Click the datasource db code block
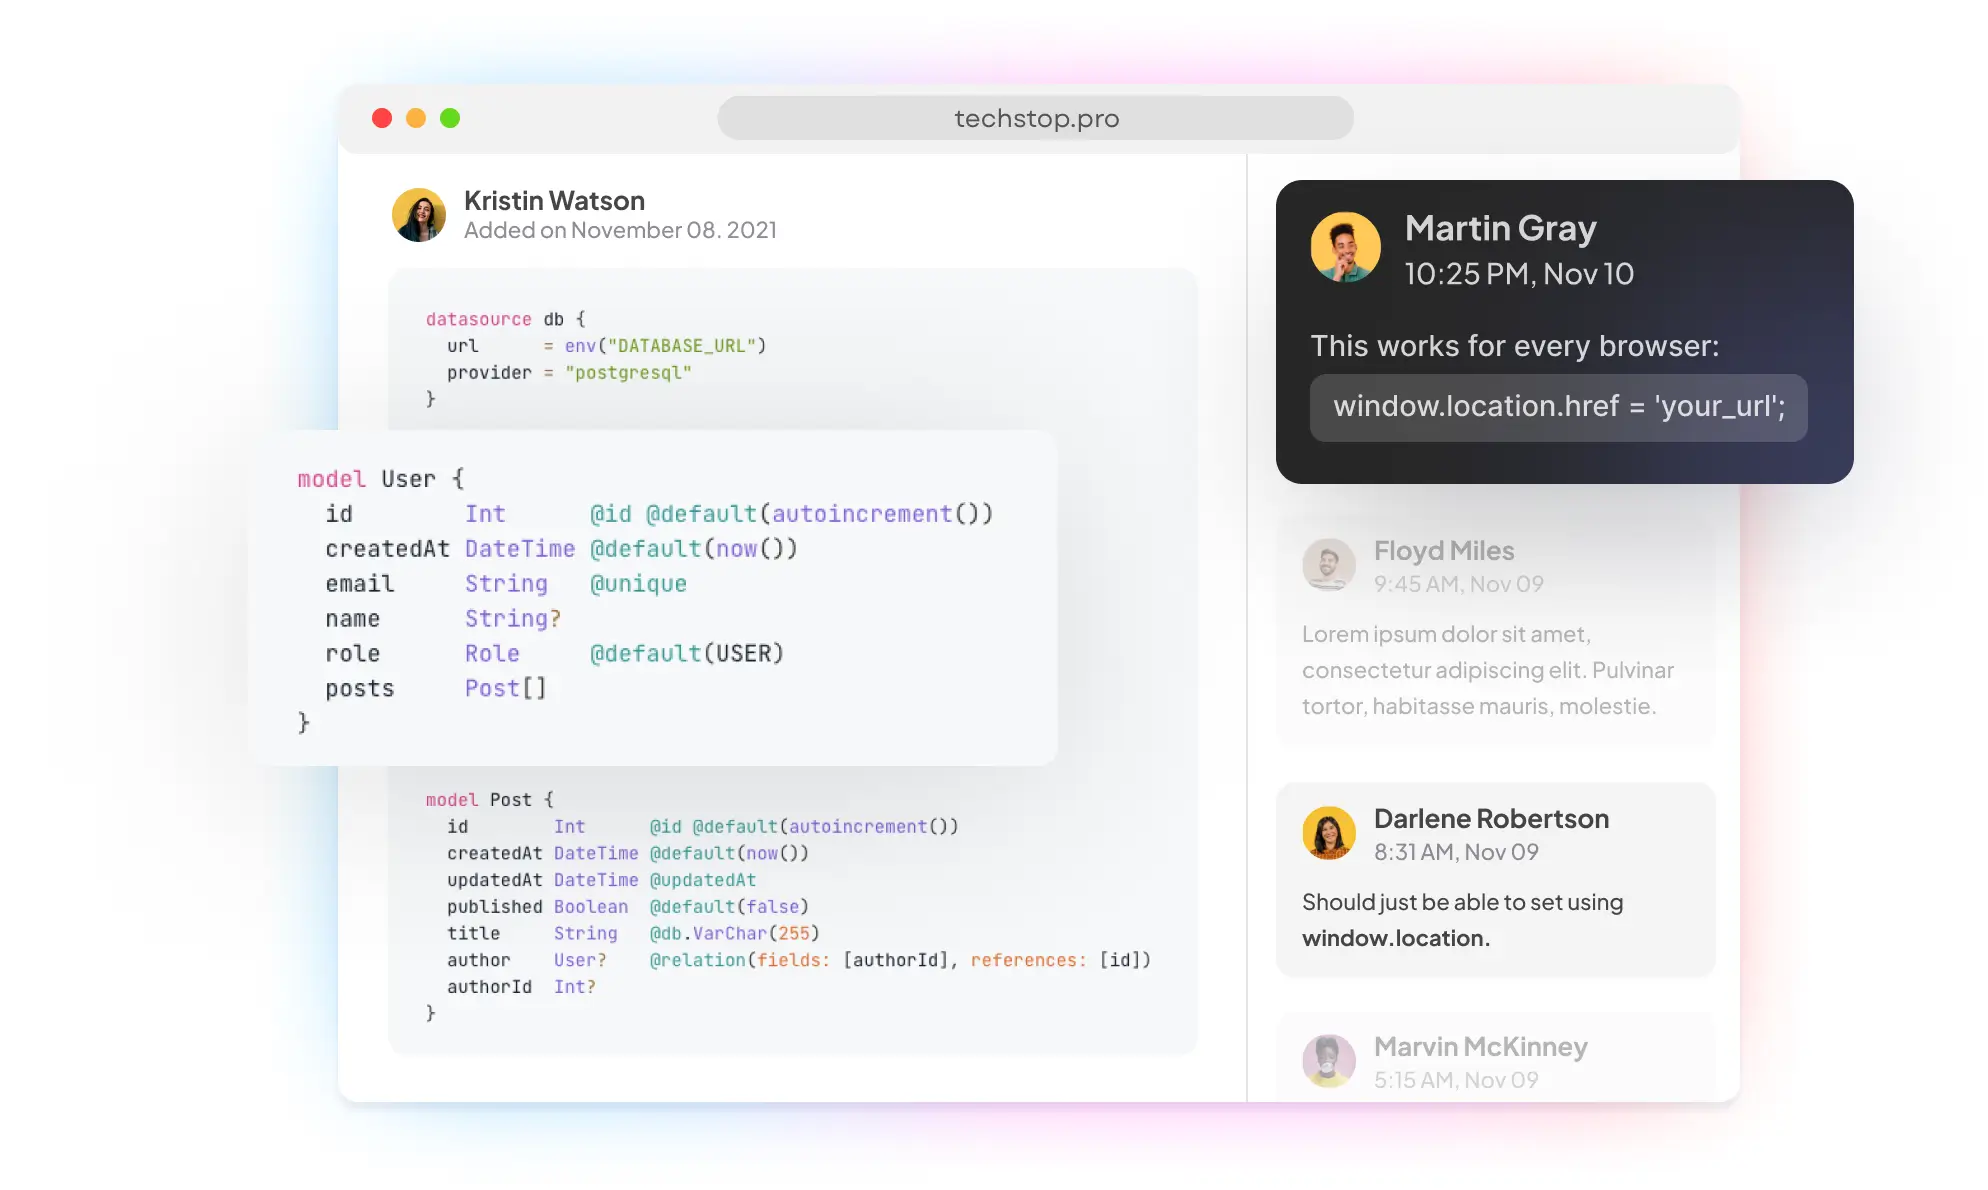This screenshot has width=1988, height=1190. (595, 358)
